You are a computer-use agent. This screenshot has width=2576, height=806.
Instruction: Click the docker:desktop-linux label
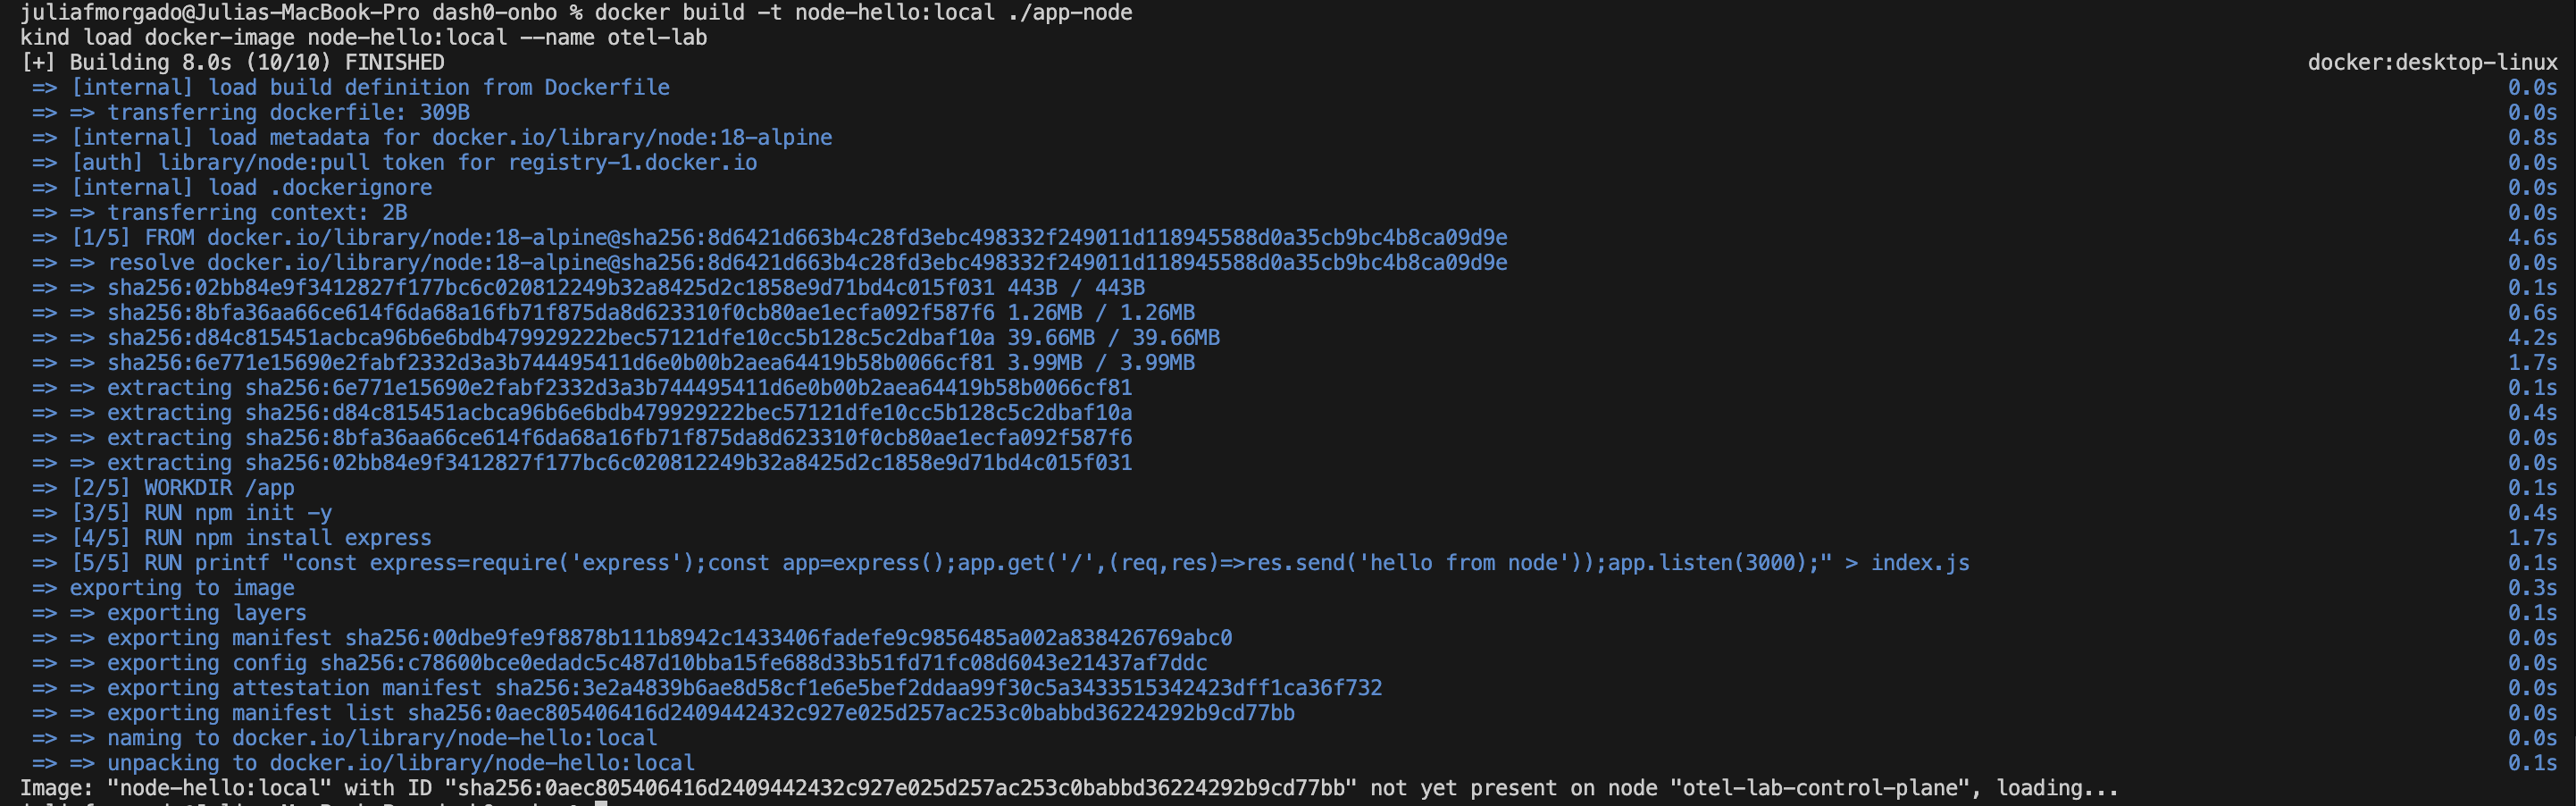[x=2431, y=63]
